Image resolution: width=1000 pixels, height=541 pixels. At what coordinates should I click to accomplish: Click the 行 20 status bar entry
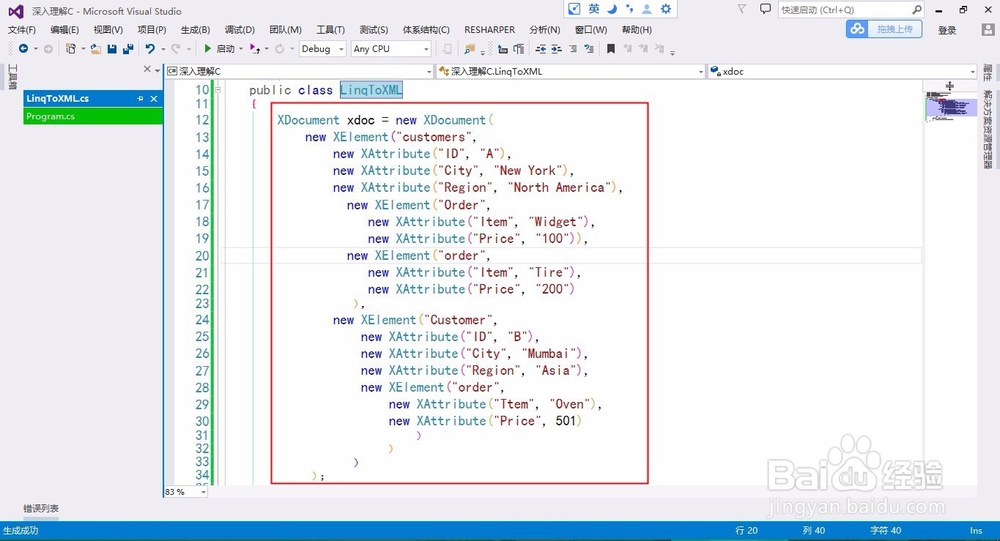746,530
